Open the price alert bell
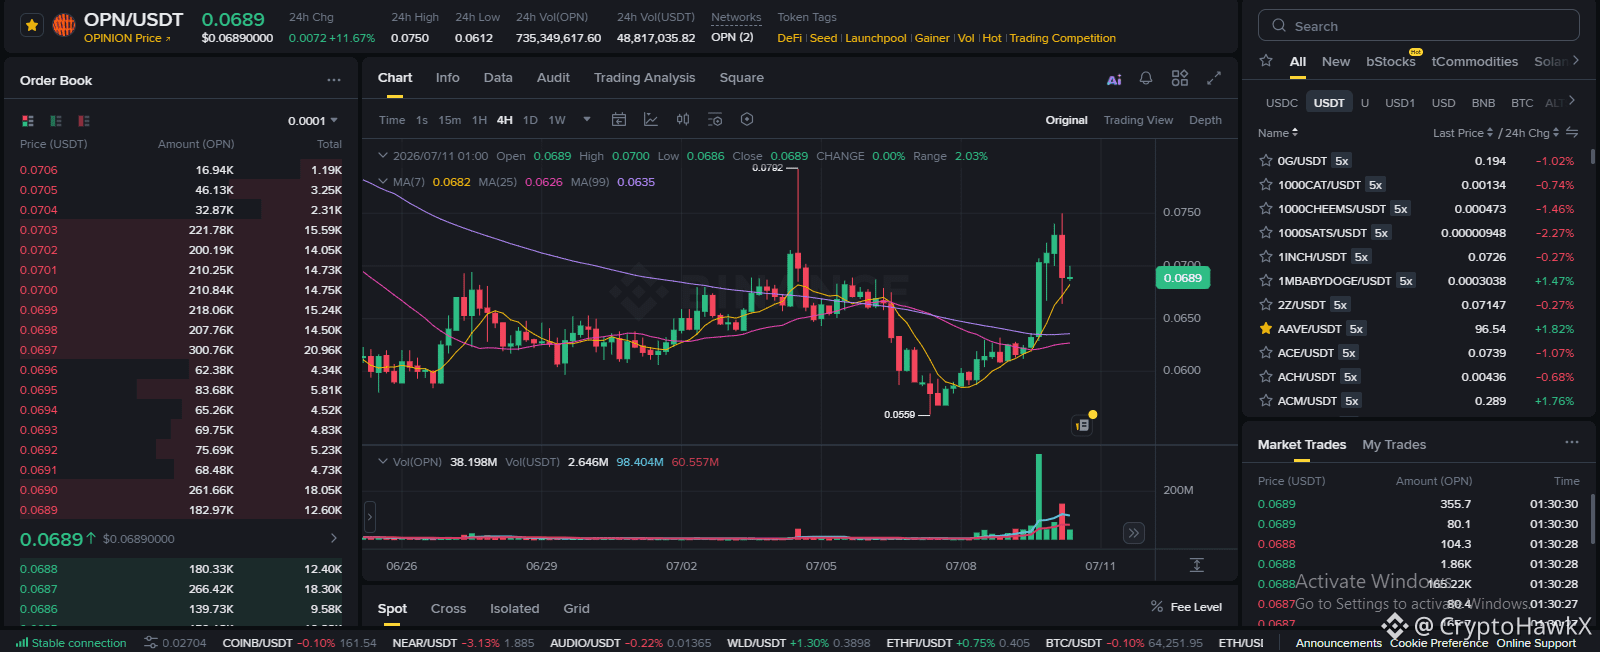This screenshot has width=1600, height=652. coord(1146,78)
